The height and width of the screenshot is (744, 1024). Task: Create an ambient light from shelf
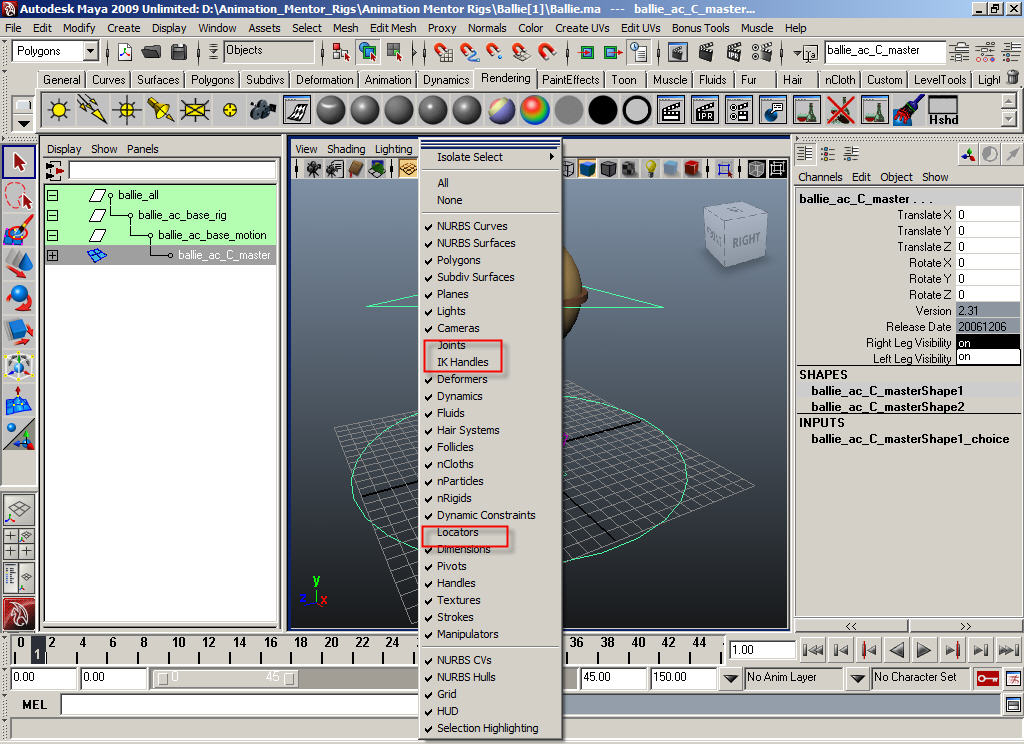coord(59,110)
